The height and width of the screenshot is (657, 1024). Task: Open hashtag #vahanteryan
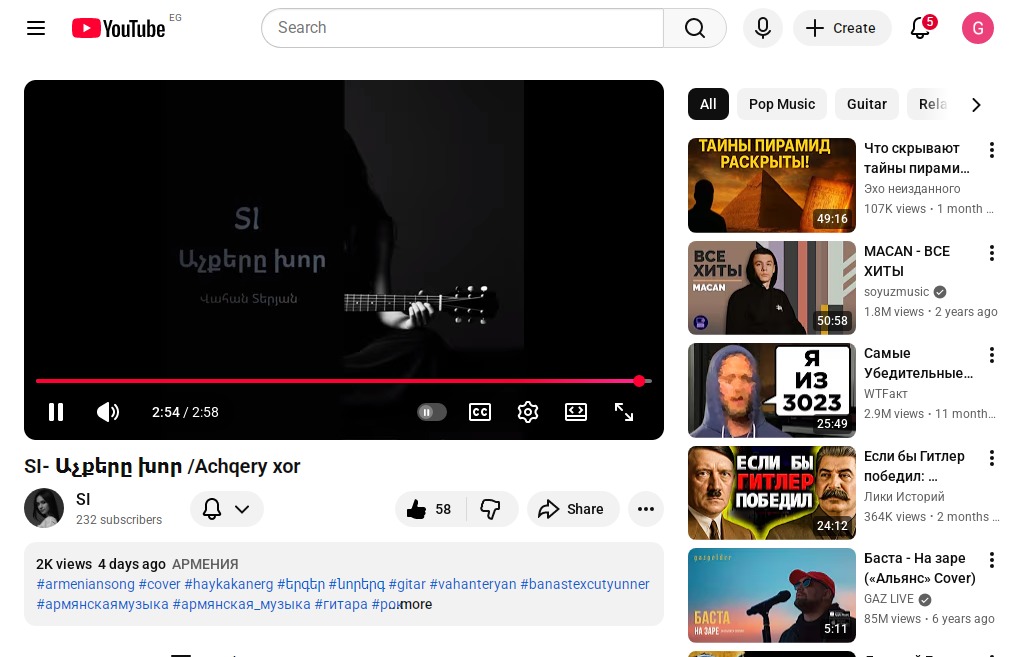click(x=473, y=585)
